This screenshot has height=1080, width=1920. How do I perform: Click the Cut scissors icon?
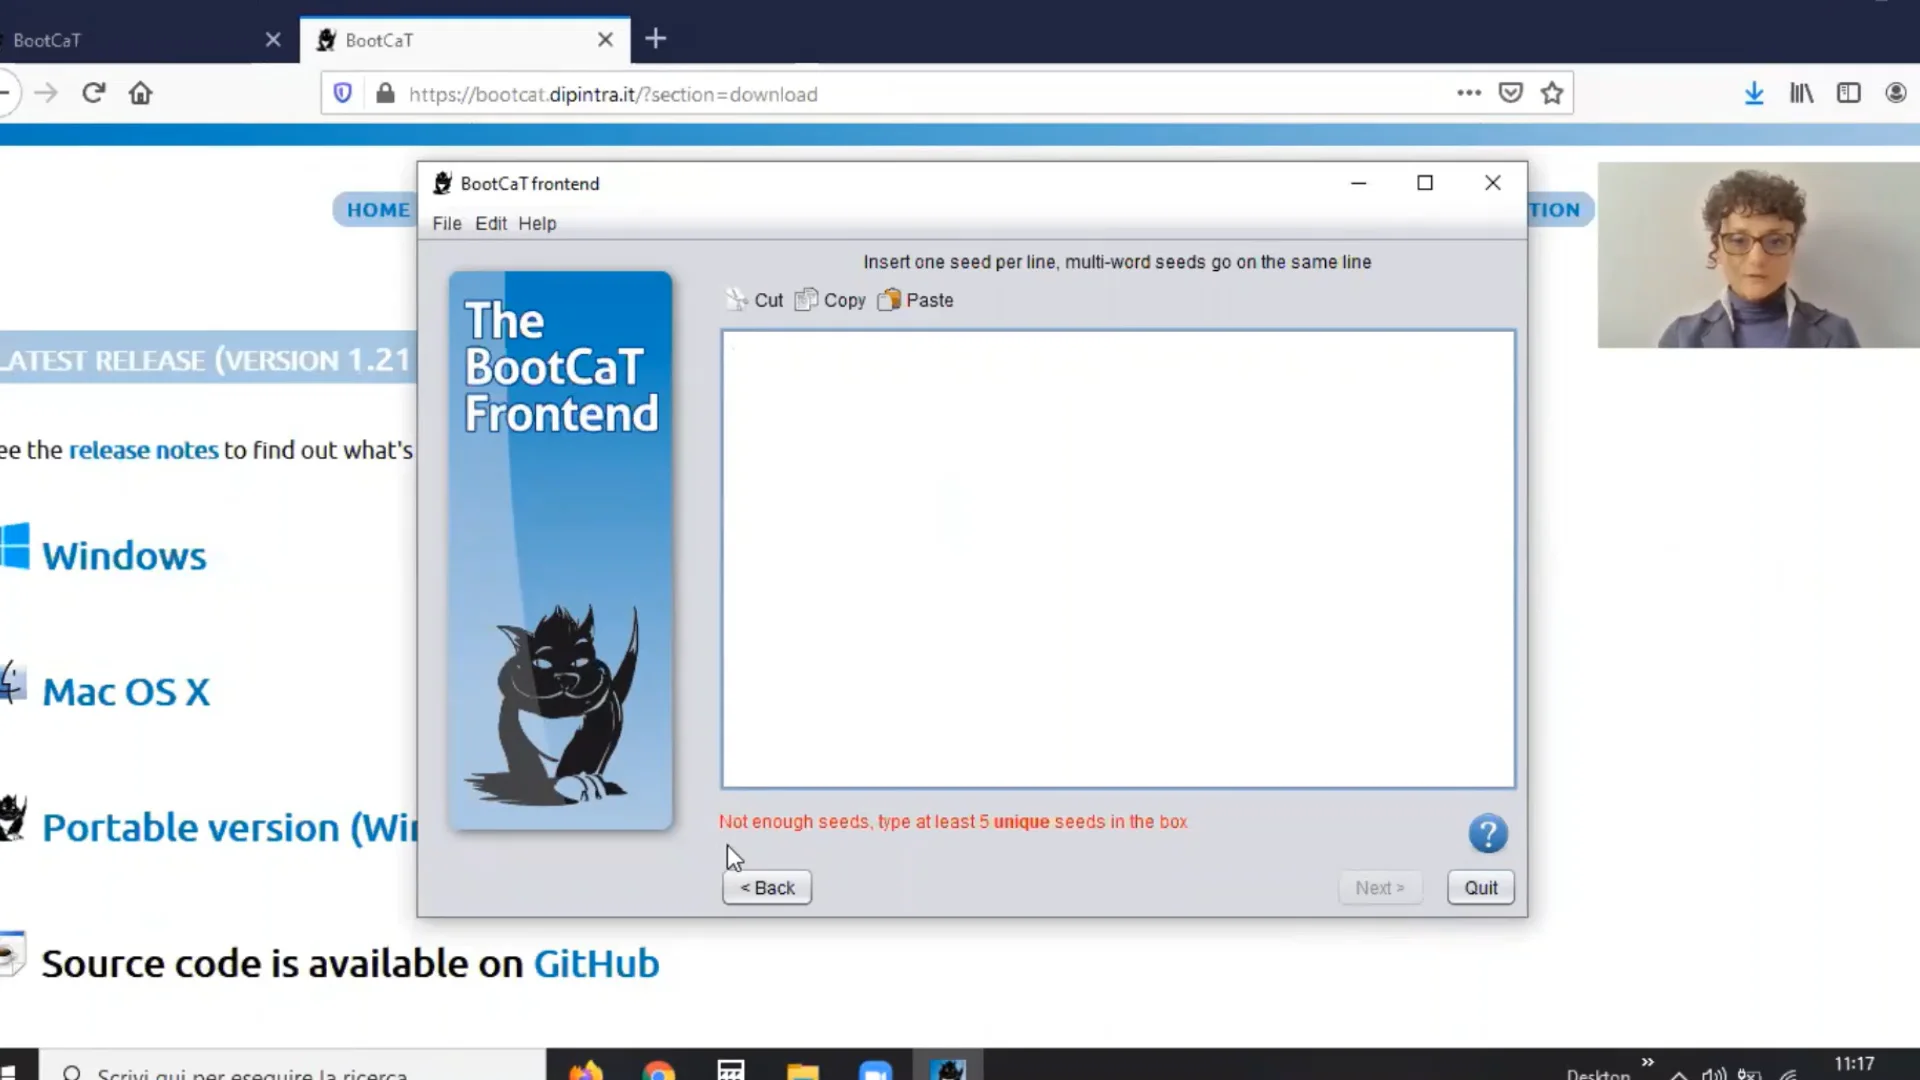pyautogui.click(x=737, y=300)
